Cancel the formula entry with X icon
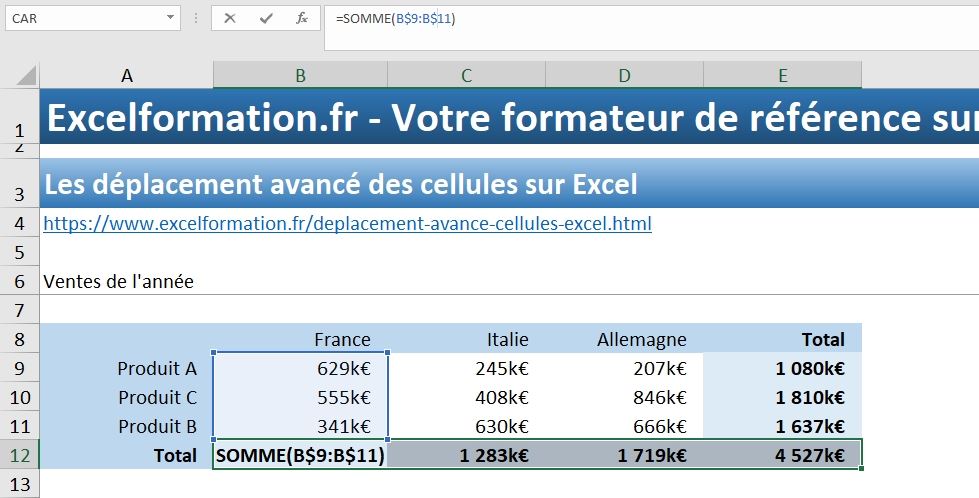 pyautogui.click(x=230, y=19)
